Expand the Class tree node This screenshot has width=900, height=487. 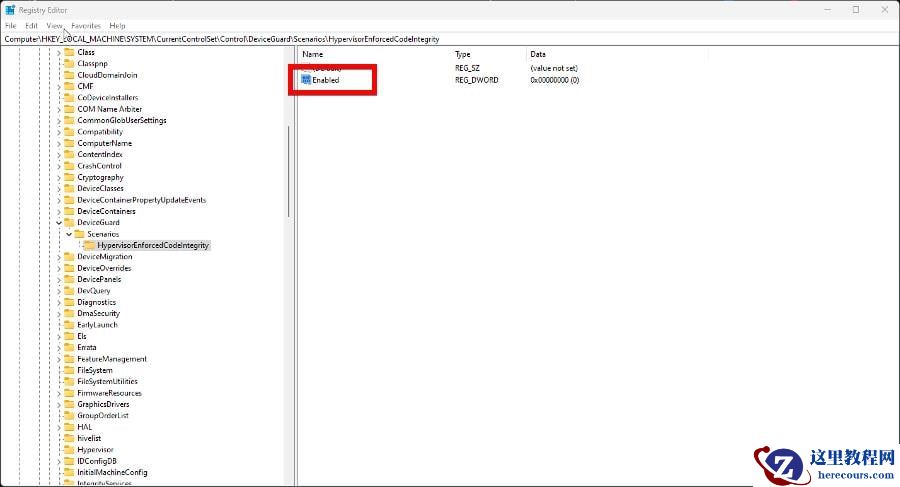59,52
